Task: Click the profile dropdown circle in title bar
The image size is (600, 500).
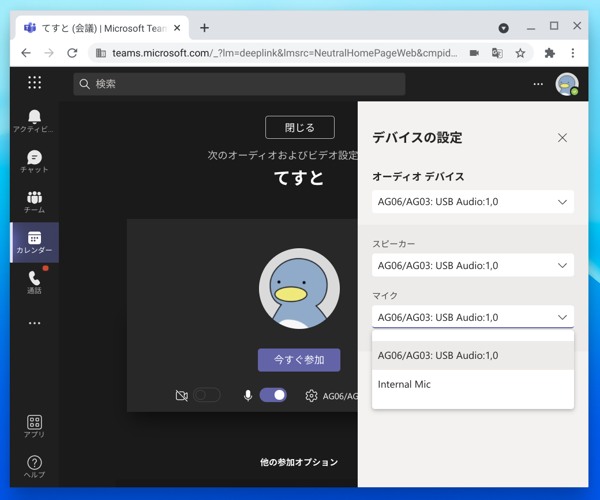Action: (x=504, y=28)
